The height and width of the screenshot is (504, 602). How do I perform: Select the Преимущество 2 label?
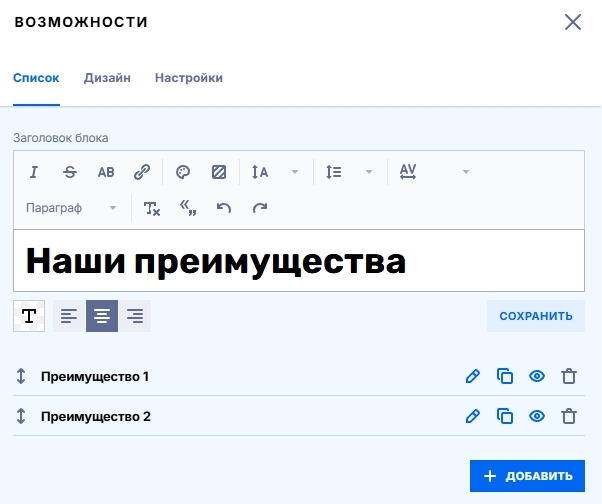point(96,416)
